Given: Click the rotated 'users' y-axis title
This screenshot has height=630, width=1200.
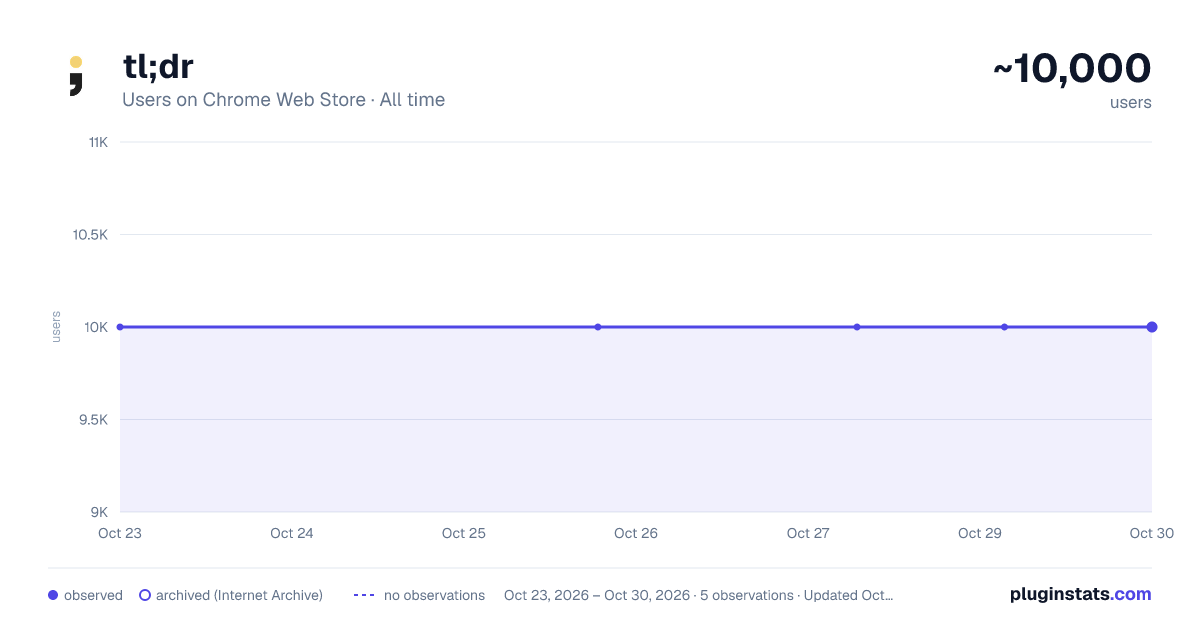Looking at the screenshot, I should 56,327.
